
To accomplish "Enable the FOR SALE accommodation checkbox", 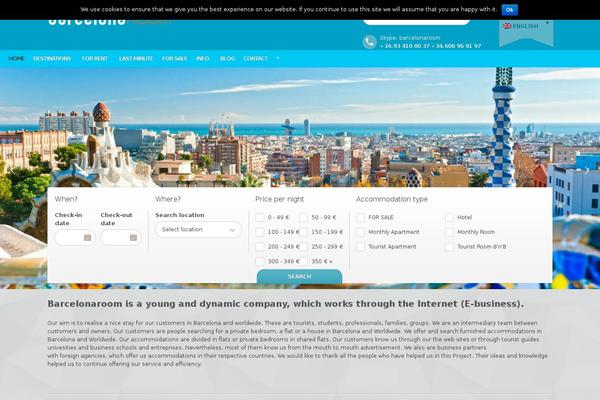I will pyautogui.click(x=360, y=217).
